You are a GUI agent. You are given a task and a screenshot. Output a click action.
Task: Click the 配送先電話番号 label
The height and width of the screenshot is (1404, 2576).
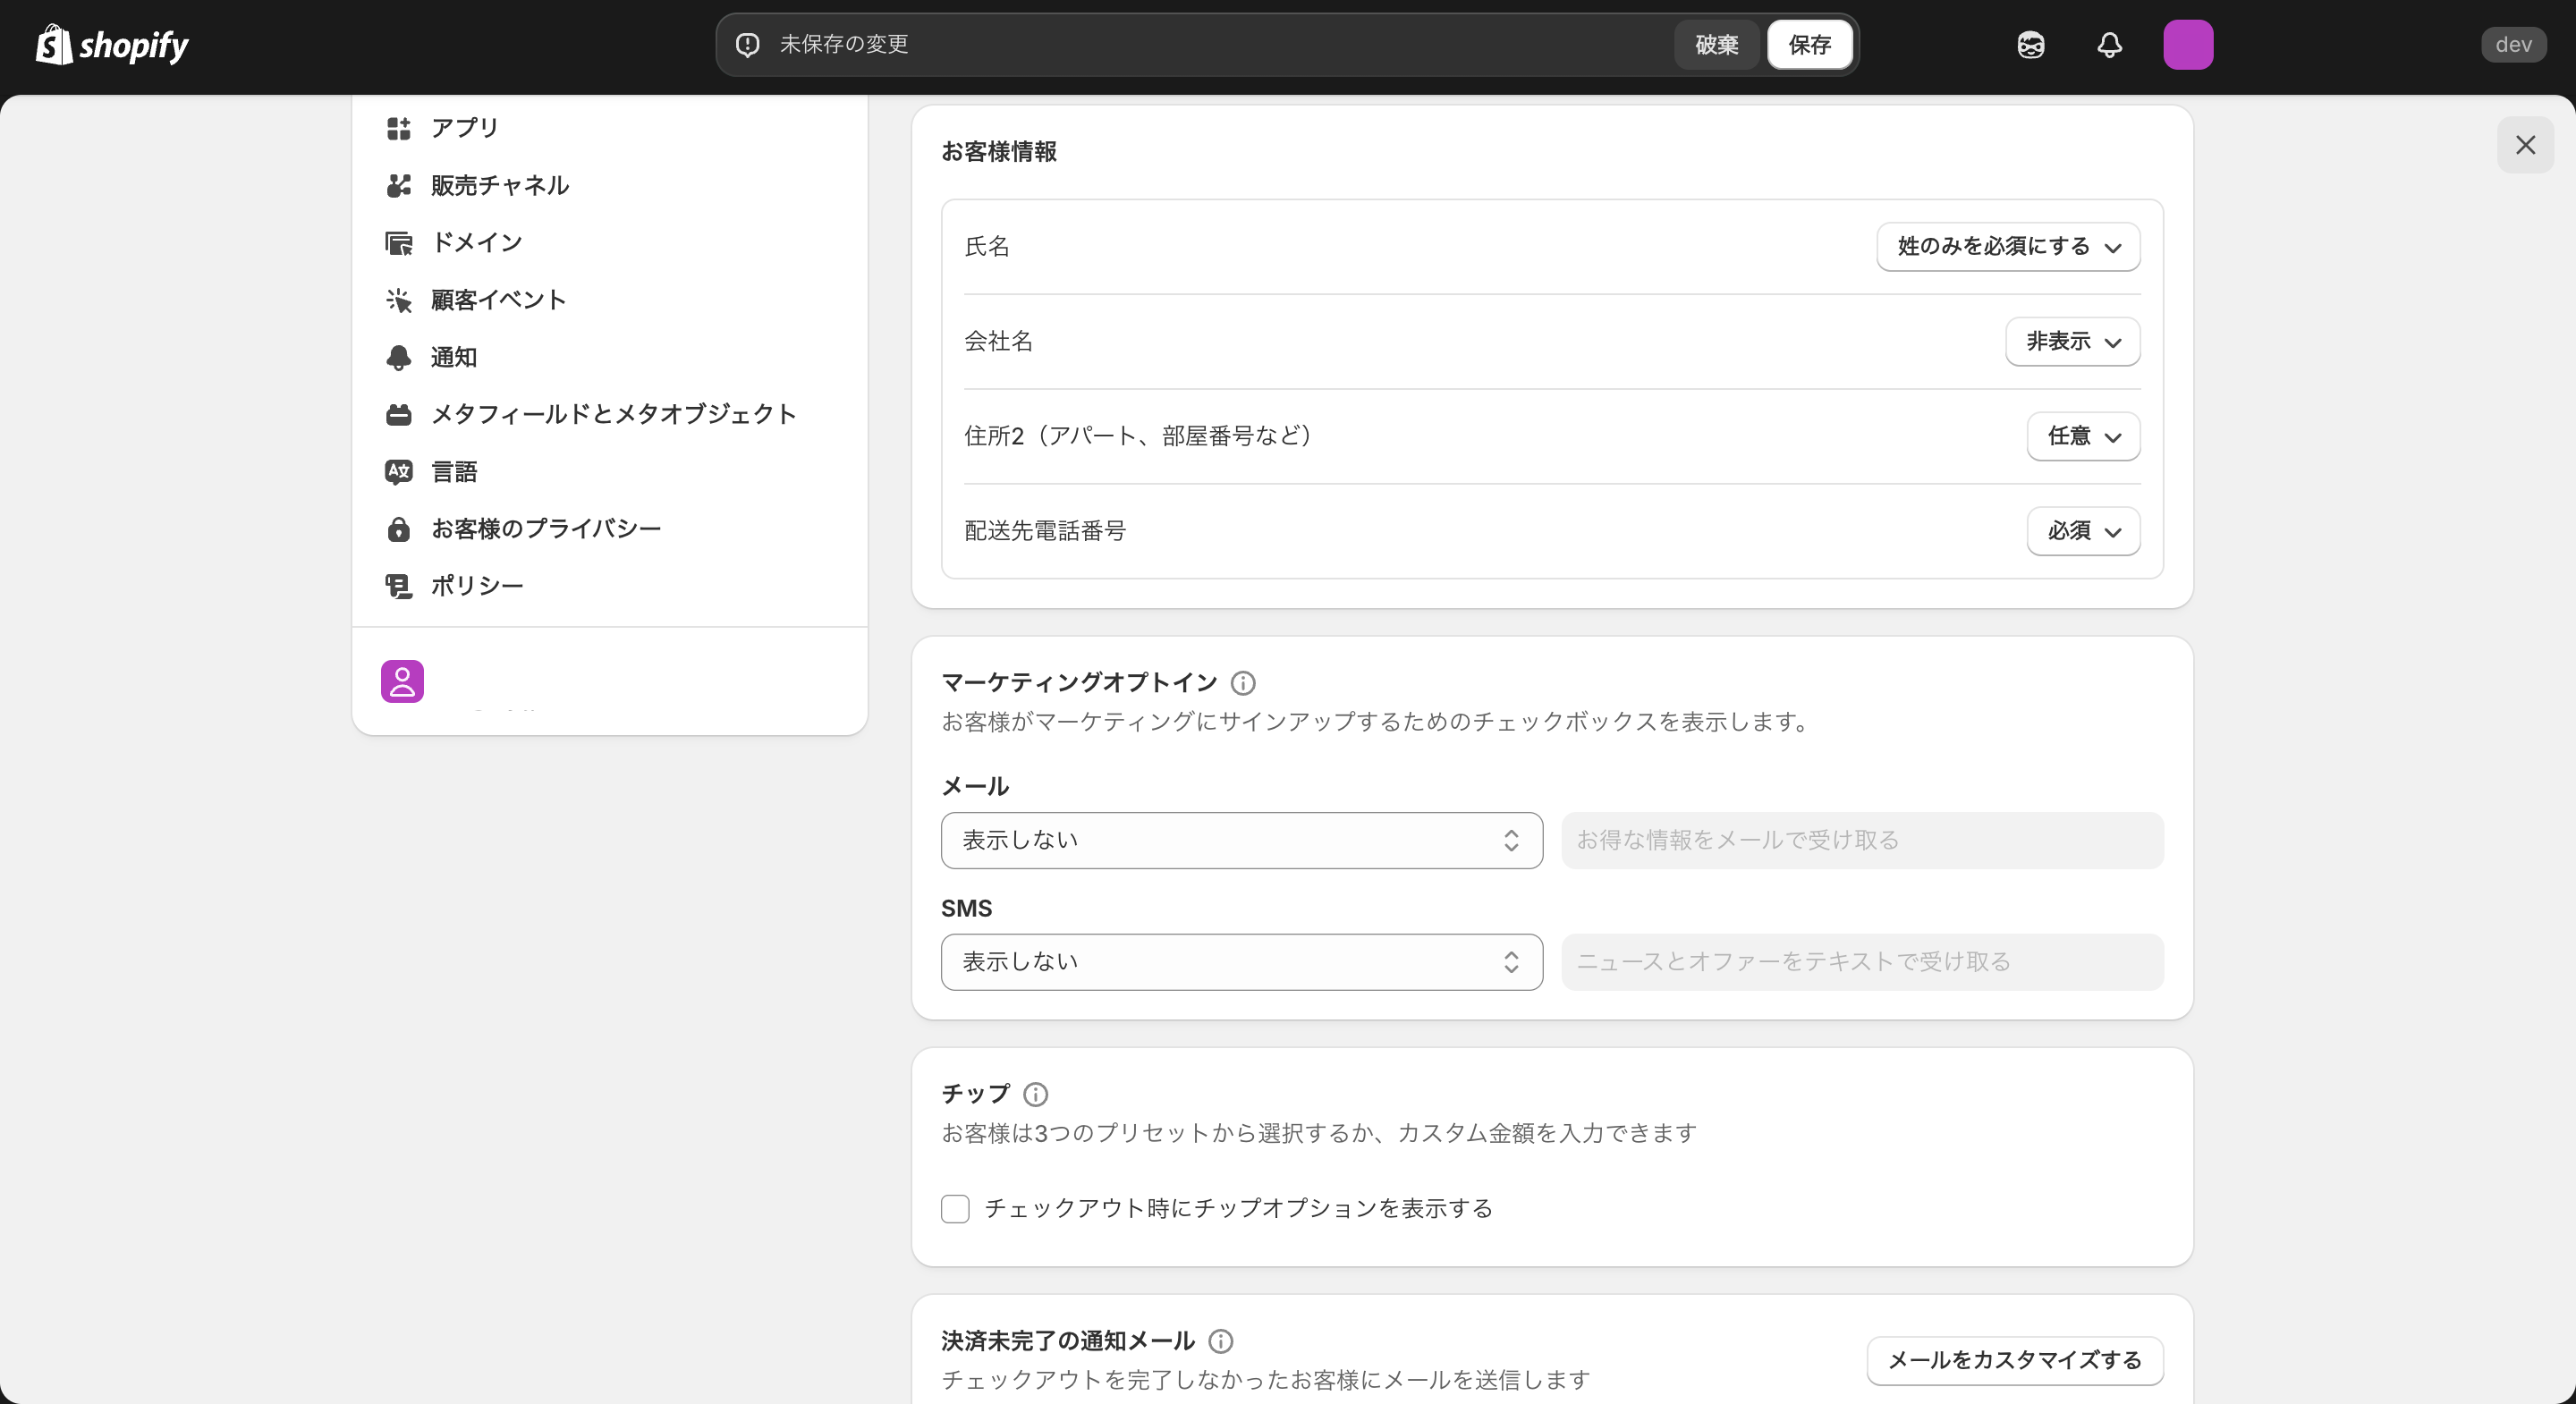click(1045, 531)
